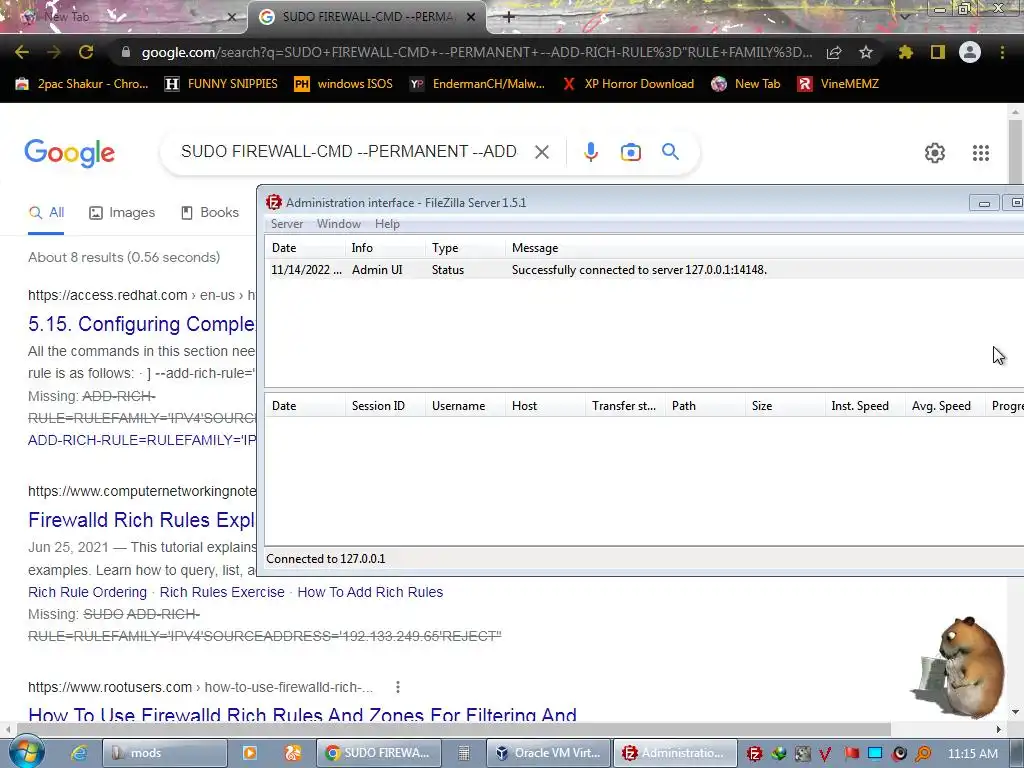Select the All results tab
This screenshot has width=1024, height=768.
pos(46,213)
